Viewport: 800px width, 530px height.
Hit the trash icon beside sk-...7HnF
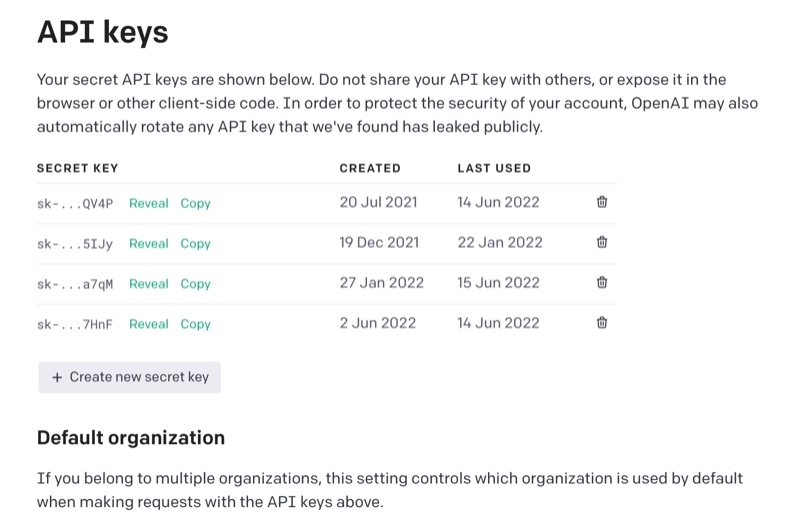(602, 323)
